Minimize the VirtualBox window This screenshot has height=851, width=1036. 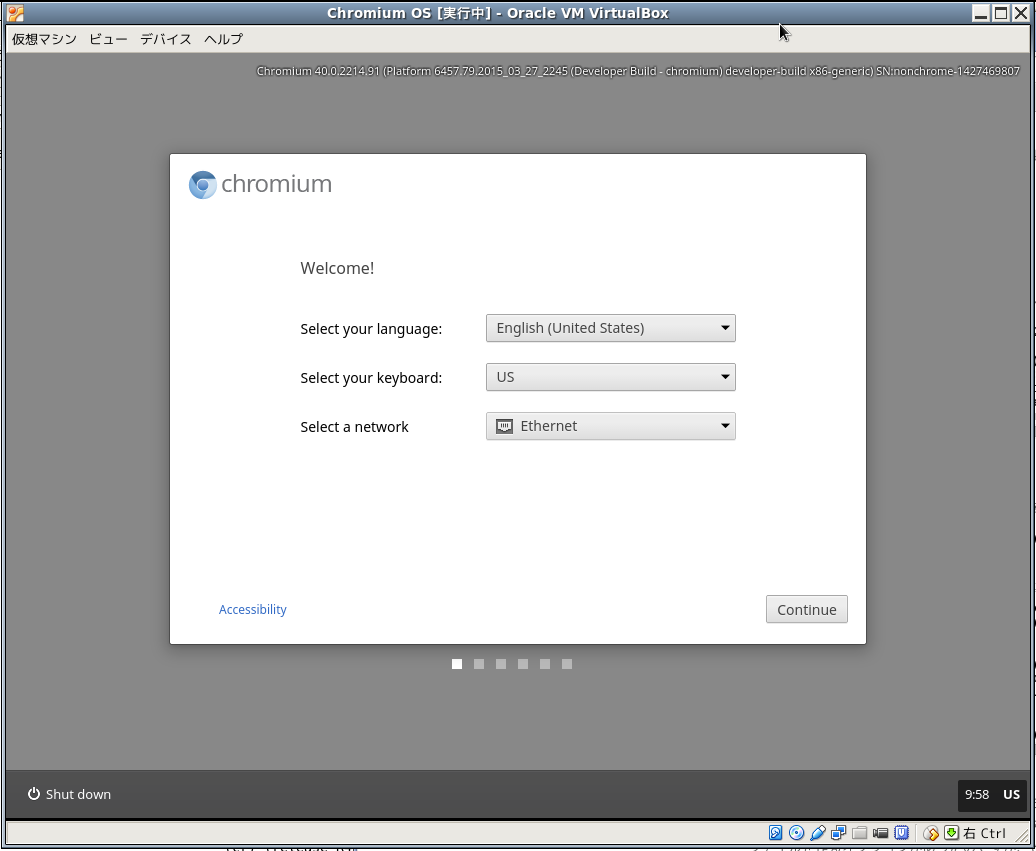(981, 13)
